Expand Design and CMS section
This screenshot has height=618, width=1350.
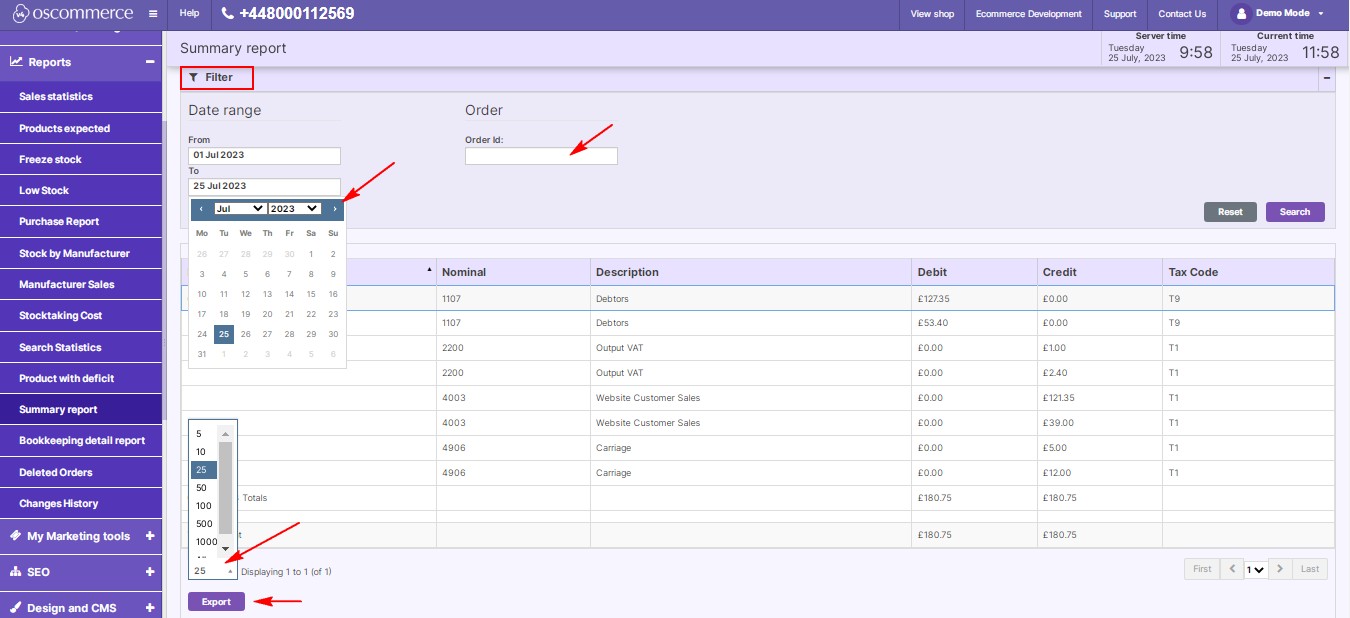[x=150, y=608]
